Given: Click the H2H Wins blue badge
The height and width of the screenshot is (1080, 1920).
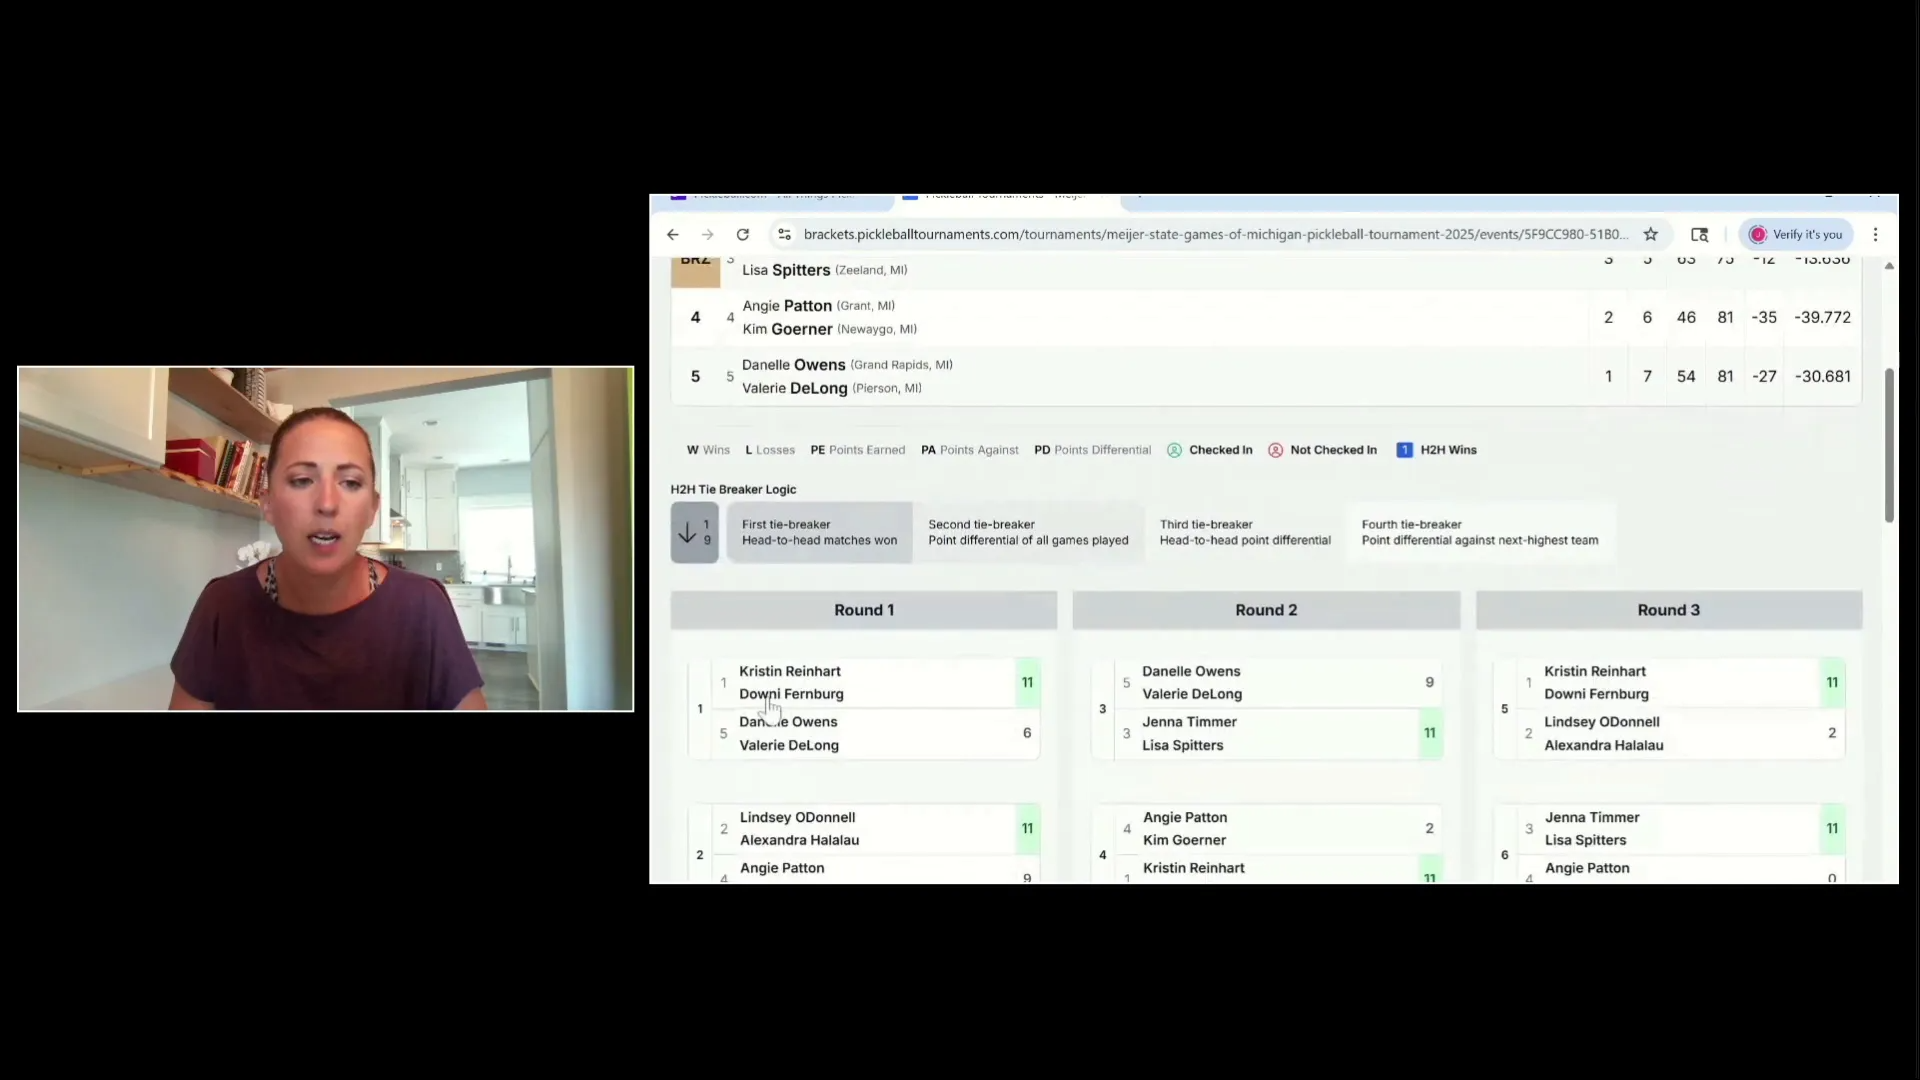Looking at the screenshot, I should [1404, 450].
